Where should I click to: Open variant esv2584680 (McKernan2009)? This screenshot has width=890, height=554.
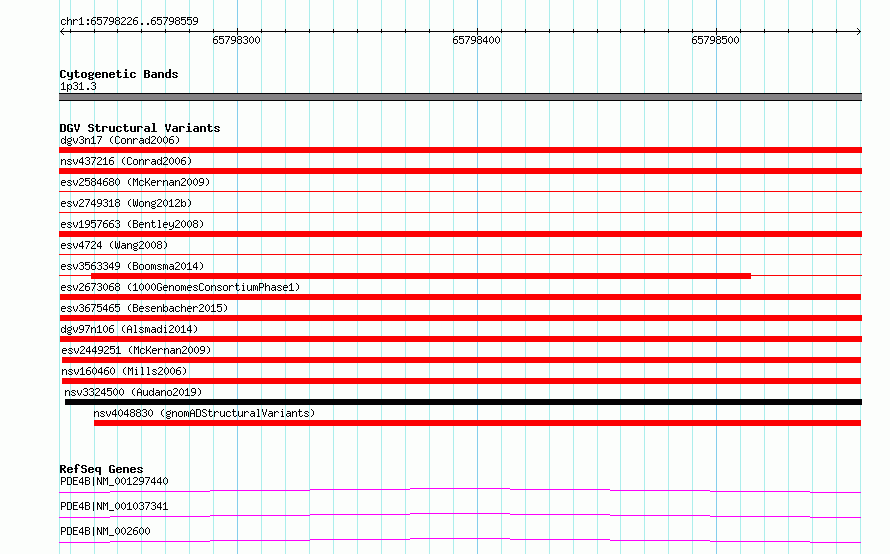pos(135,182)
